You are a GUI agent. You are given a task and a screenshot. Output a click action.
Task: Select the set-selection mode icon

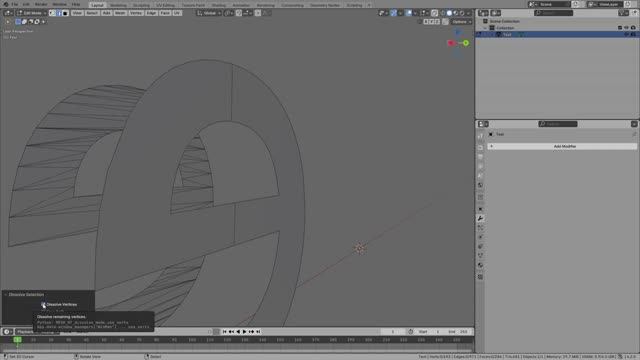[18, 22]
